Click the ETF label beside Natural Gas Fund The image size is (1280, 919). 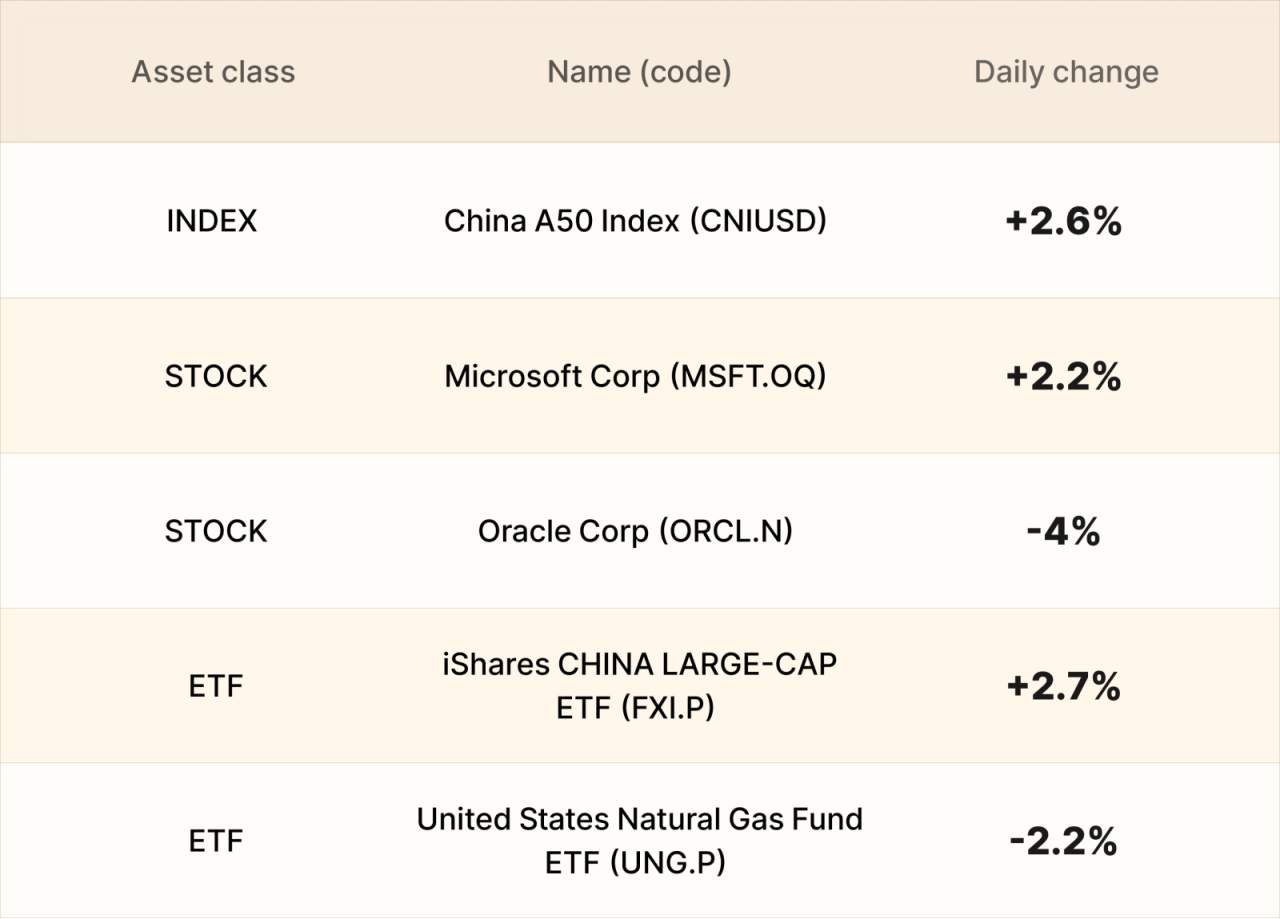[216, 841]
